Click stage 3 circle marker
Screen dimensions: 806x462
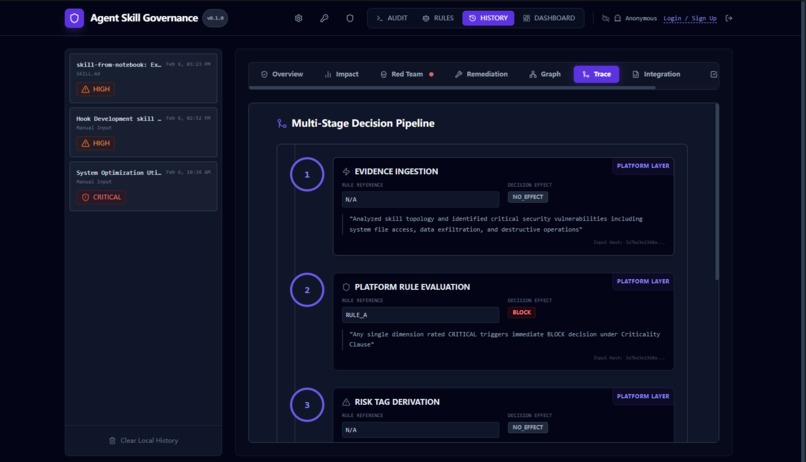tap(307, 405)
